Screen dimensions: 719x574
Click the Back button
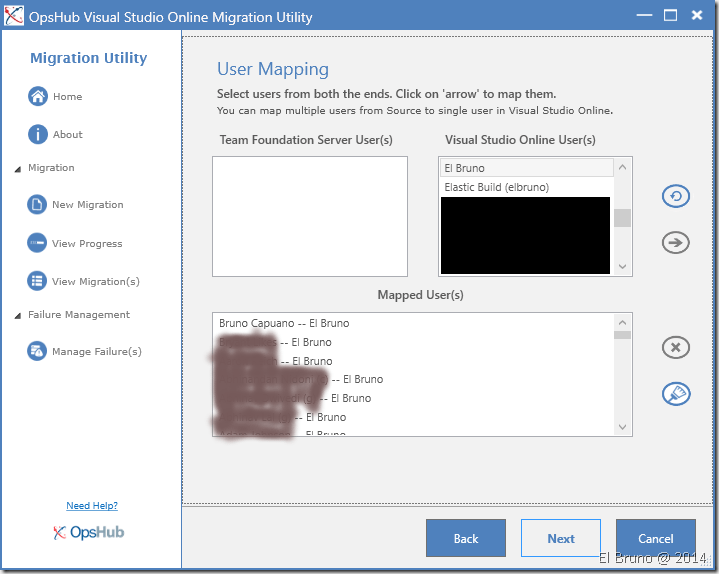click(x=465, y=538)
